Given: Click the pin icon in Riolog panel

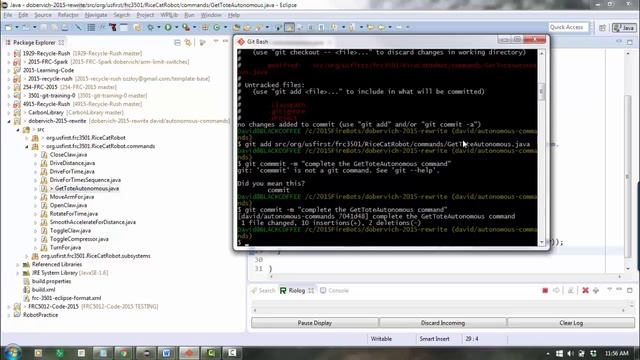Looking at the screenshot, I should tap(596, 290).
